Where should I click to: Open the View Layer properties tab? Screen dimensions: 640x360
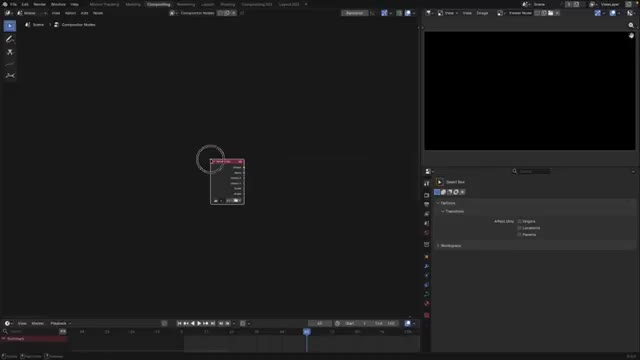(427, 214)
